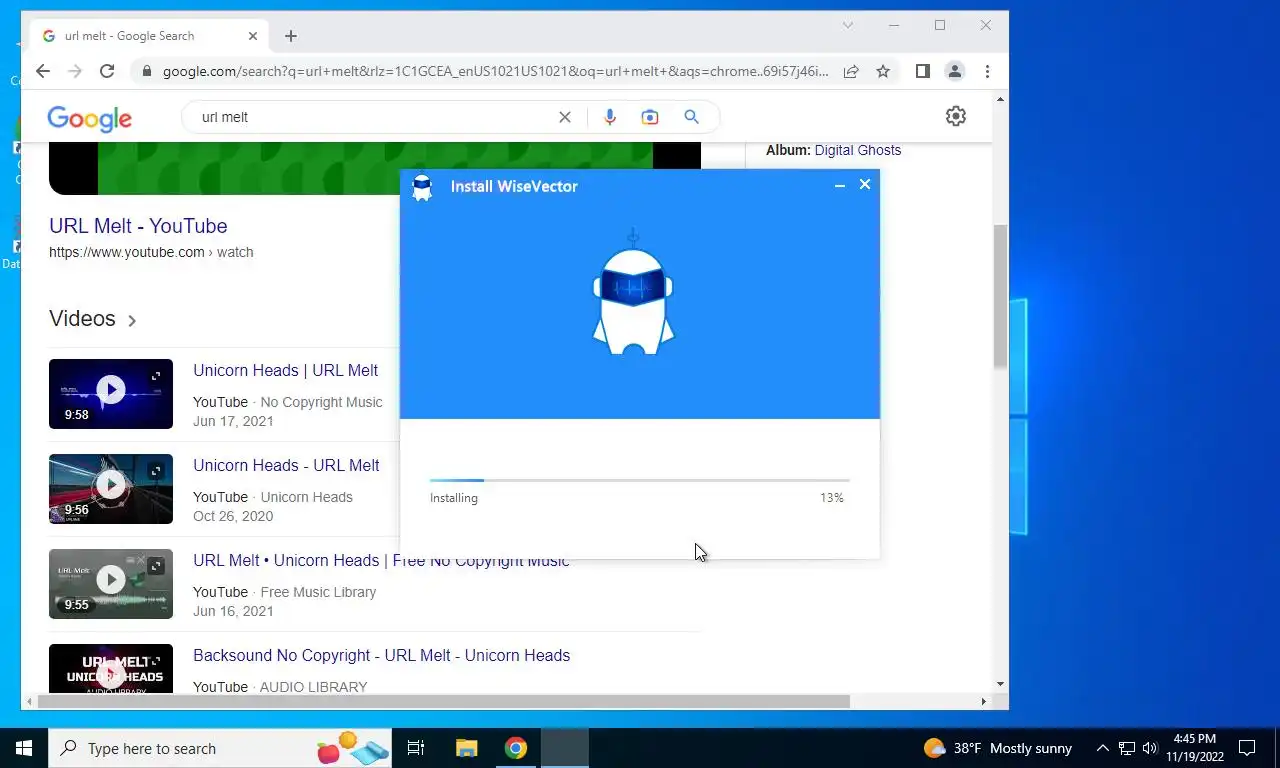The width and height of the screenshot is (1280, 768).
Task: Open Chrome's three-dot menu
Action: (987, 71)
